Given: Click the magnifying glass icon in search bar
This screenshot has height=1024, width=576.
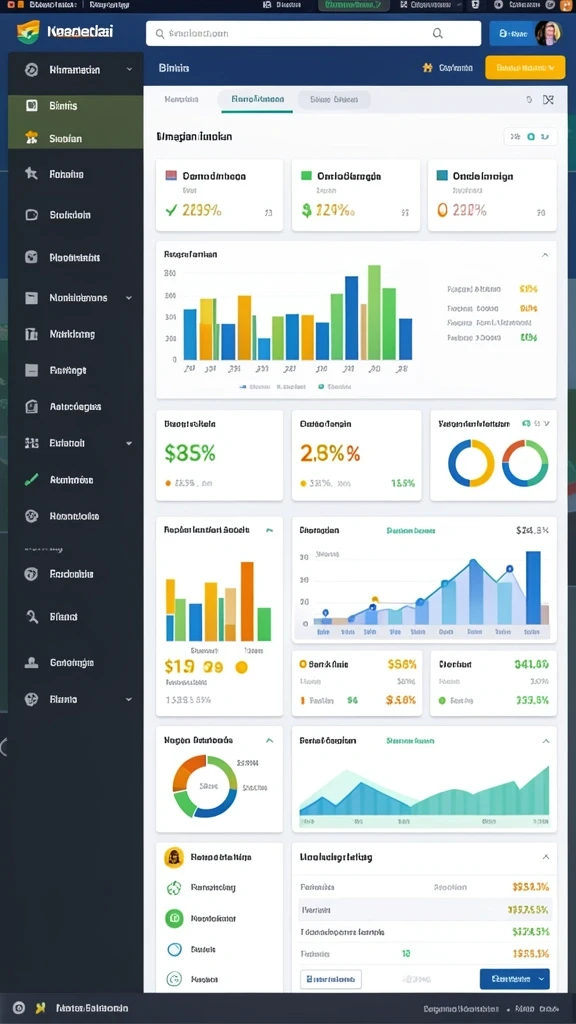Looking at the screenshot, I should pyautogui.click(x=438, y=34).
